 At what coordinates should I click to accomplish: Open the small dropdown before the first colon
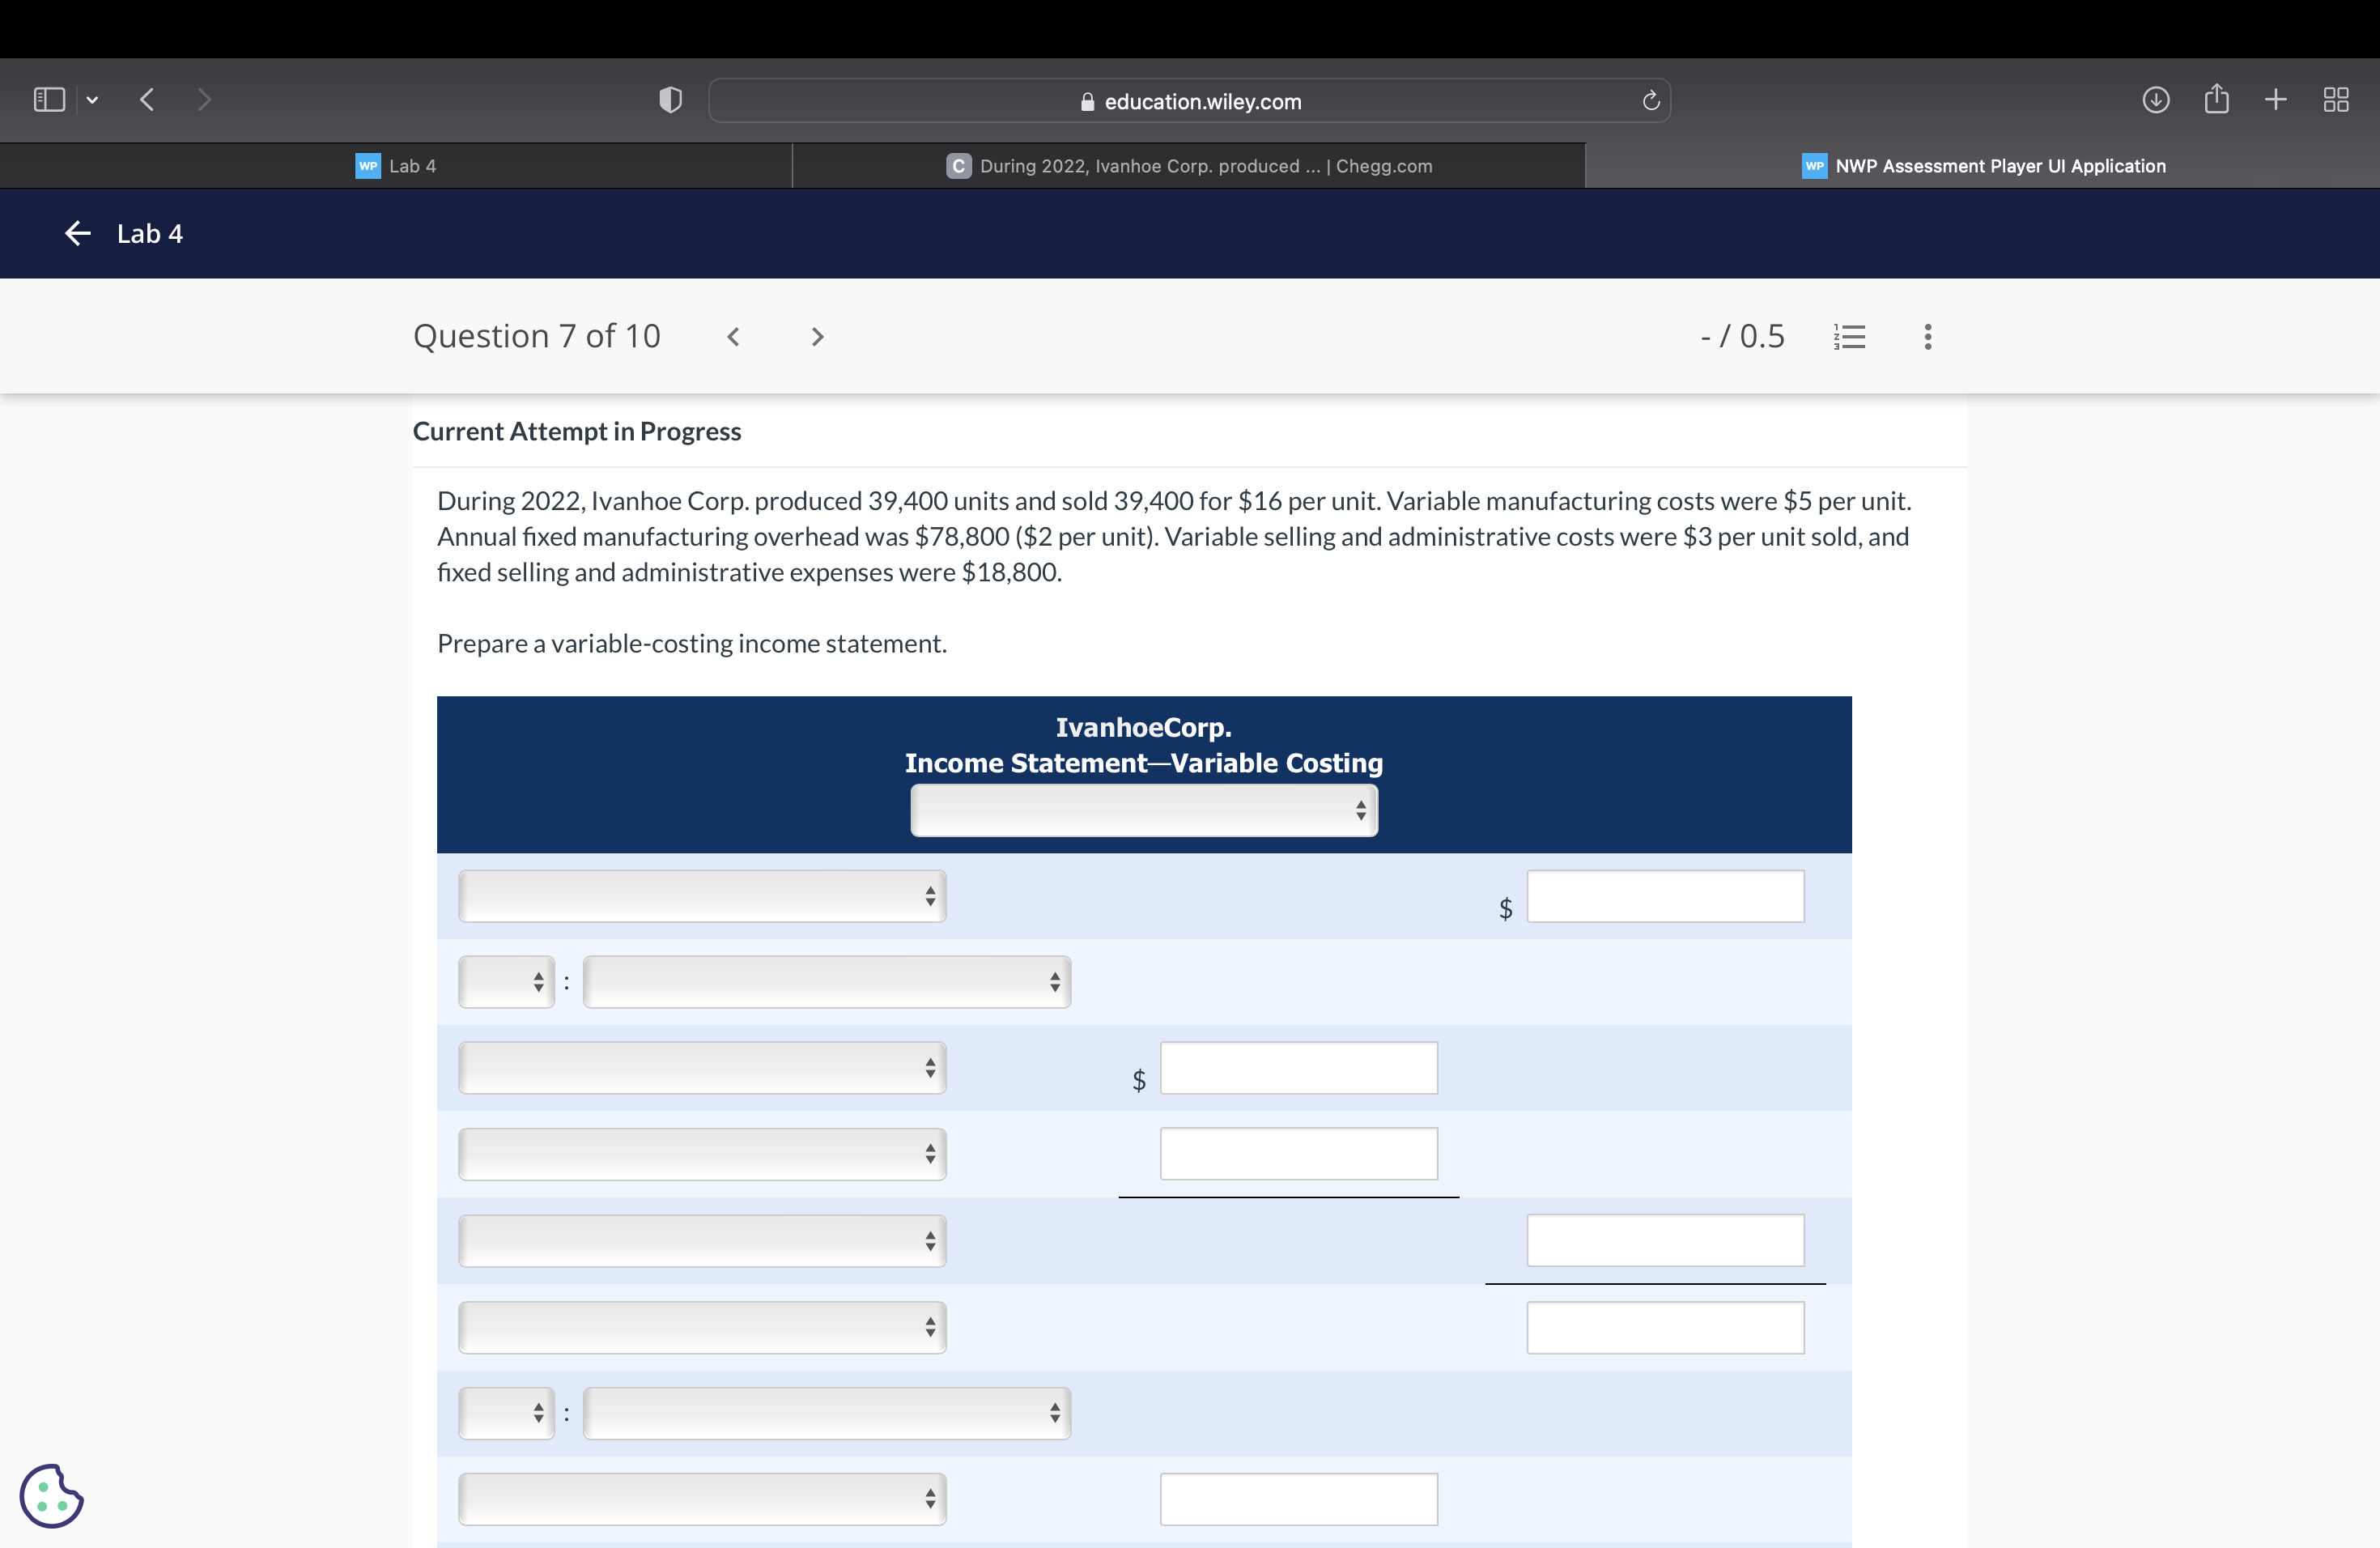click(x=506, y=982)
